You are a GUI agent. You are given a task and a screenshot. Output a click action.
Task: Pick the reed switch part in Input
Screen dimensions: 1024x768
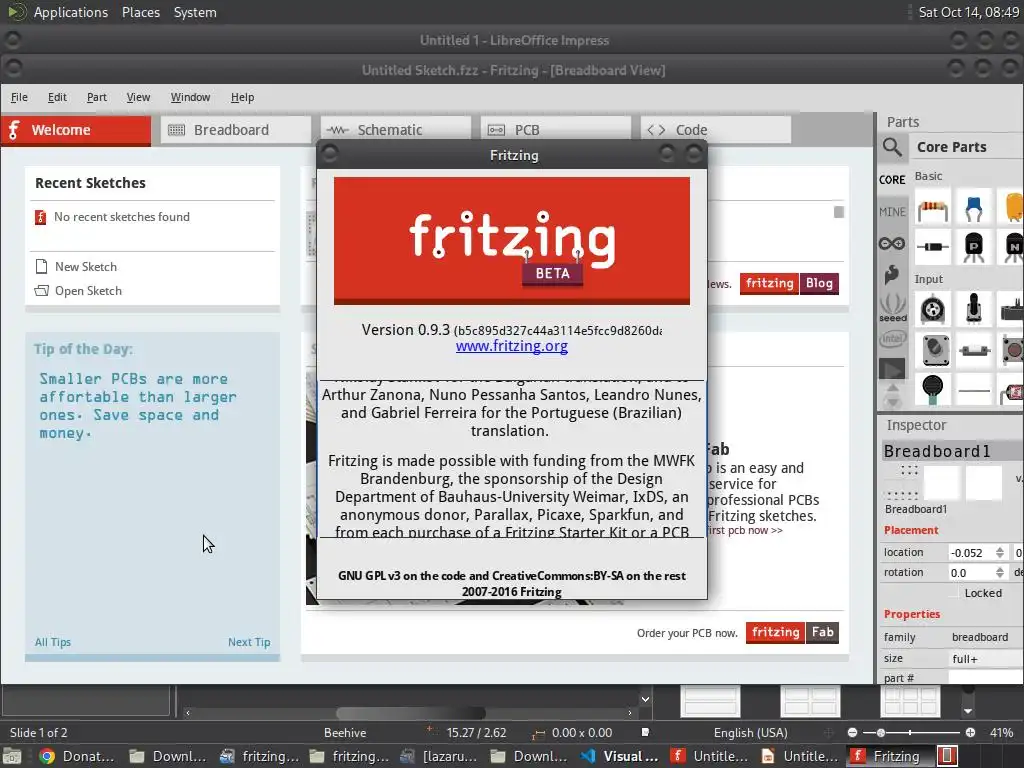coord(974,351)
